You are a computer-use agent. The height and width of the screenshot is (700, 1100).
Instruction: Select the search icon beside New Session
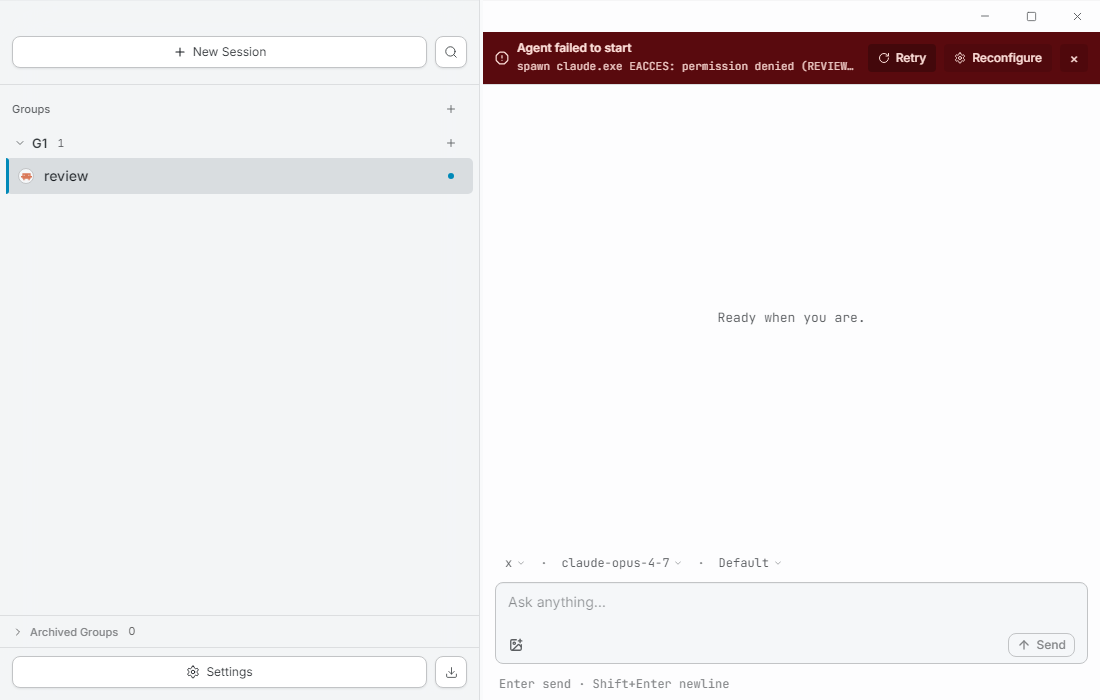click(x=451, y=51)
